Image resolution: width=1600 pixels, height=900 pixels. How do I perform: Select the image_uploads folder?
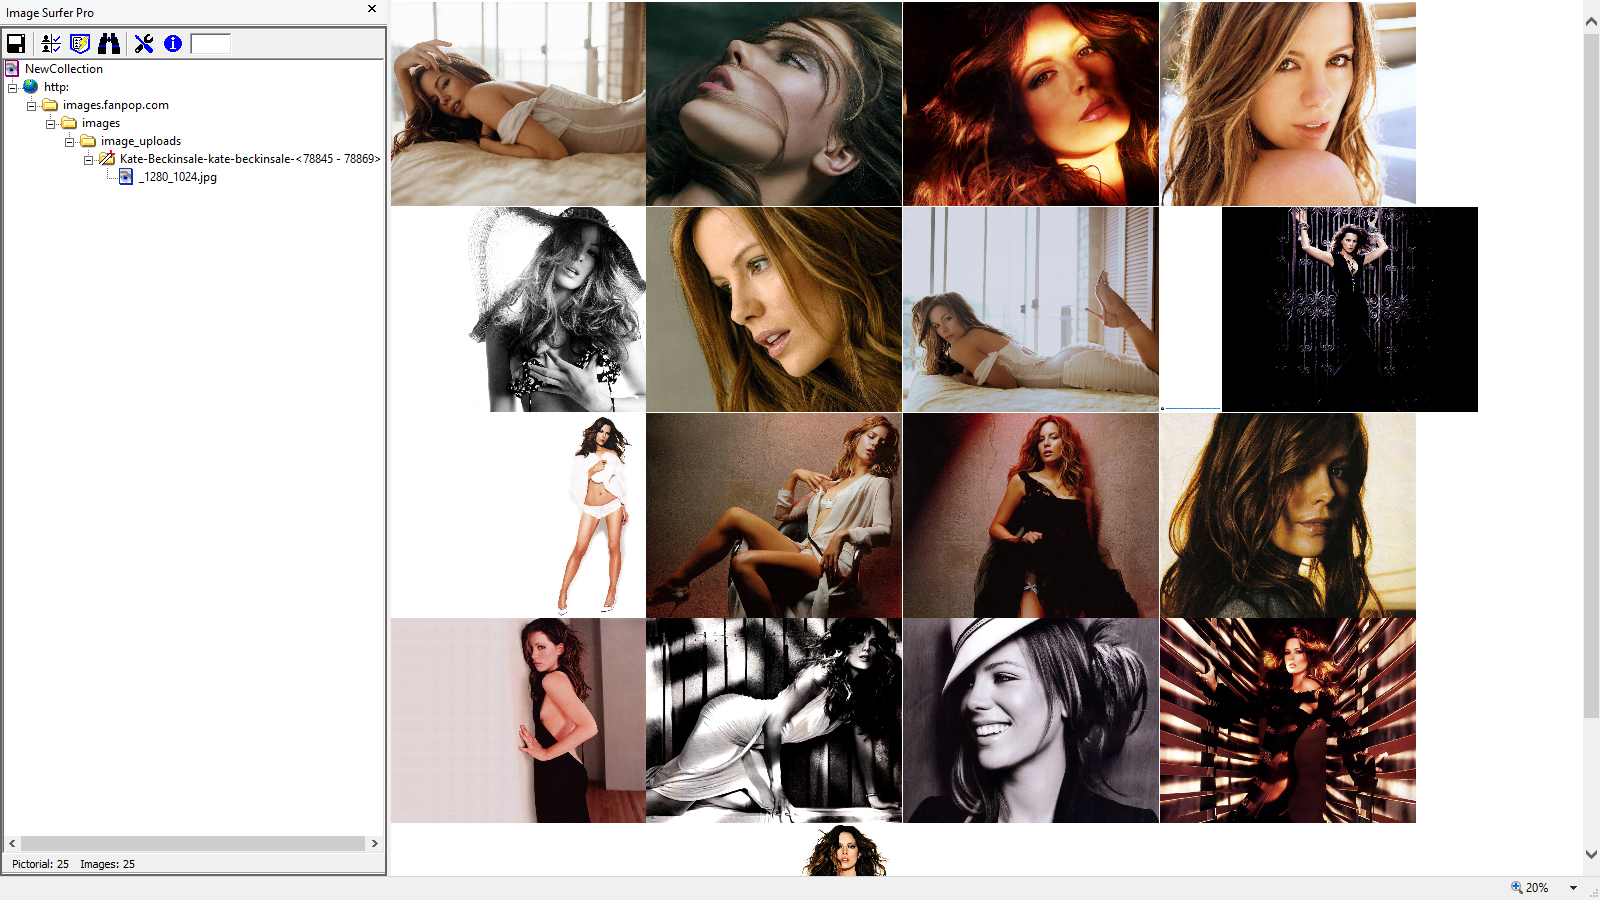(x=141, y=141)
